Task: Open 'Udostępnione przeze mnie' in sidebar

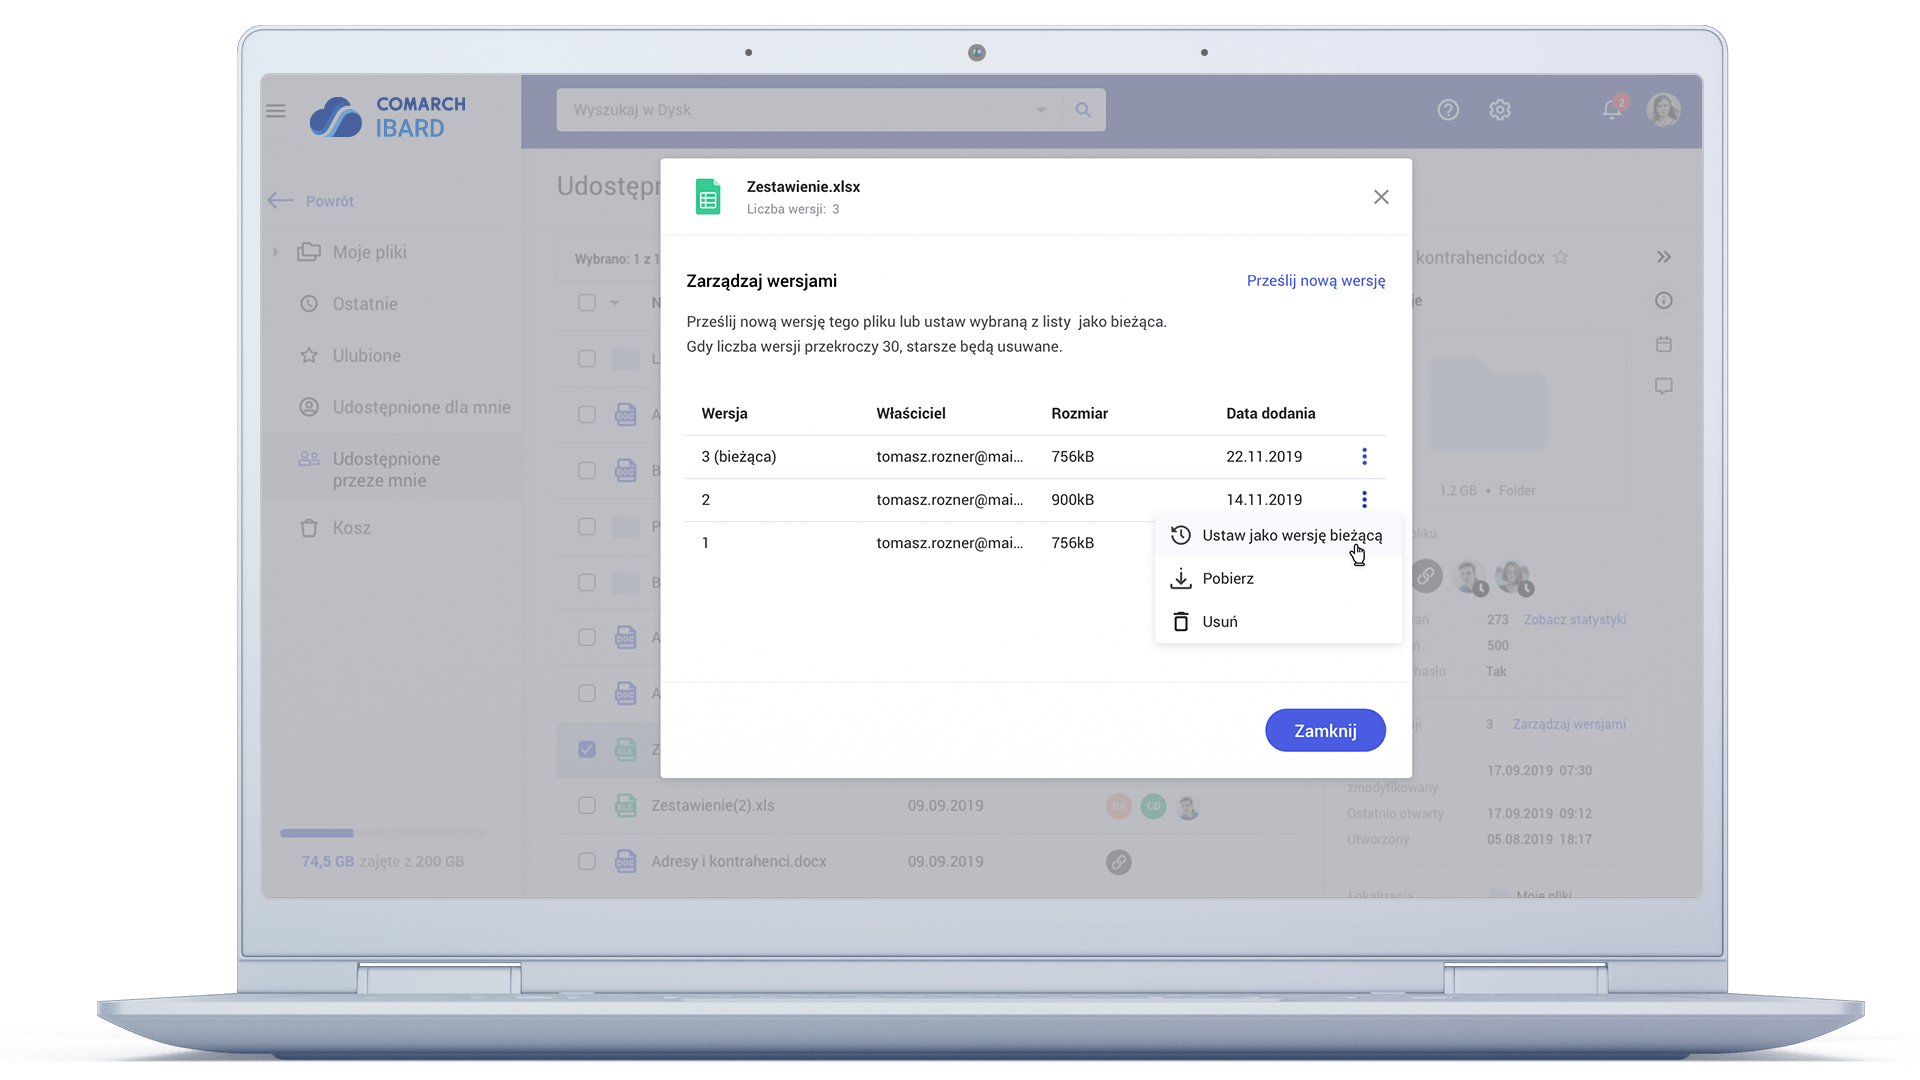Action: [392, 470]
